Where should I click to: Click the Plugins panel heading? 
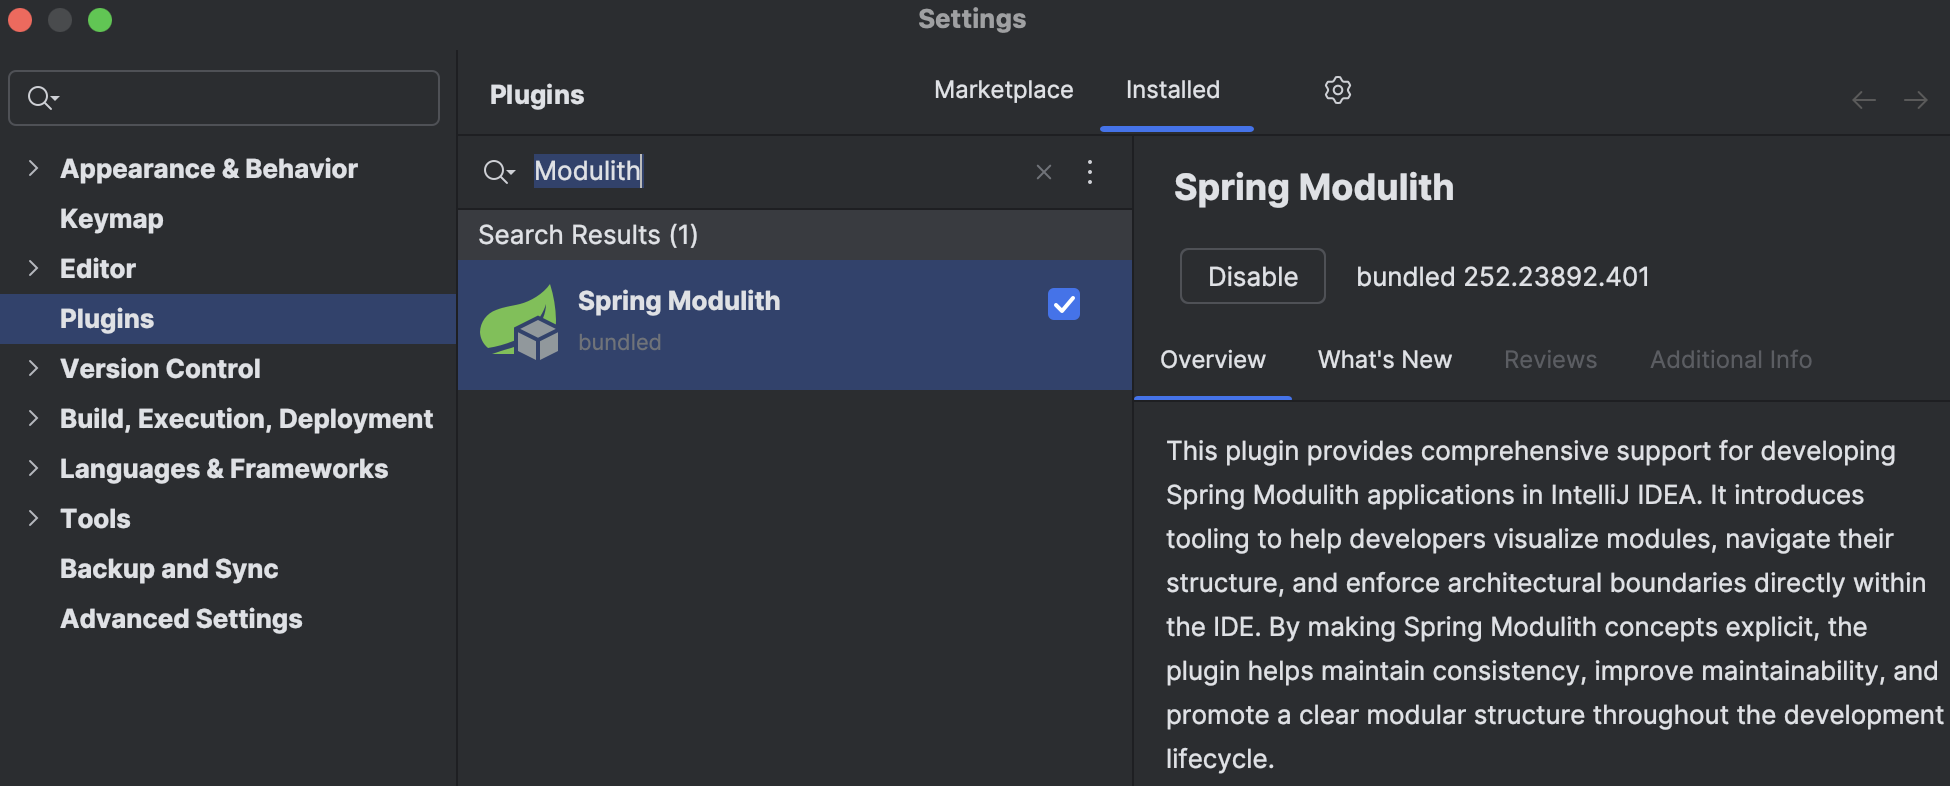pos(537,95)
